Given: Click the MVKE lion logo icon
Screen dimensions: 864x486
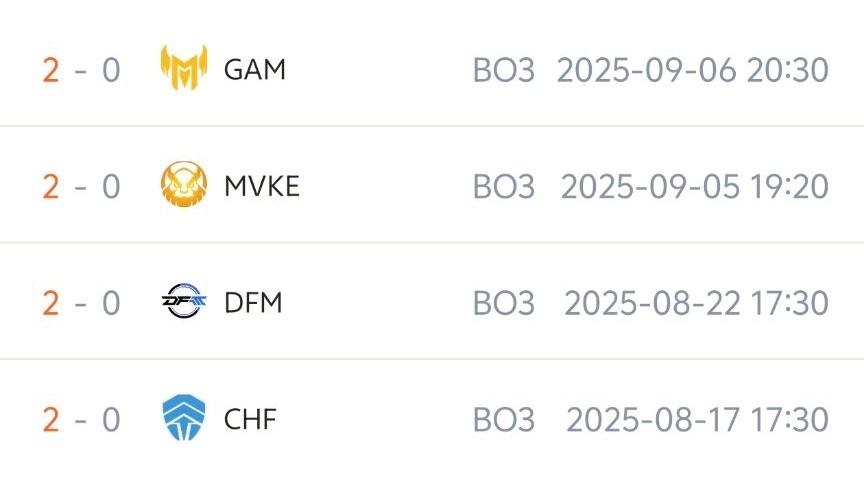Looking at the screenshot, I should (184, 186).
